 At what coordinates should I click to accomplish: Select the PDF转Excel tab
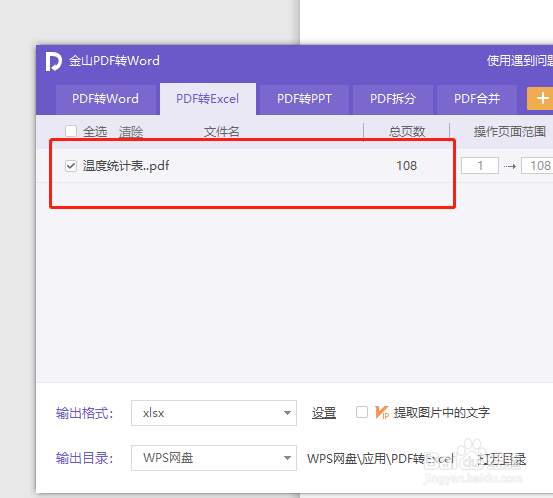click(208, 99)
